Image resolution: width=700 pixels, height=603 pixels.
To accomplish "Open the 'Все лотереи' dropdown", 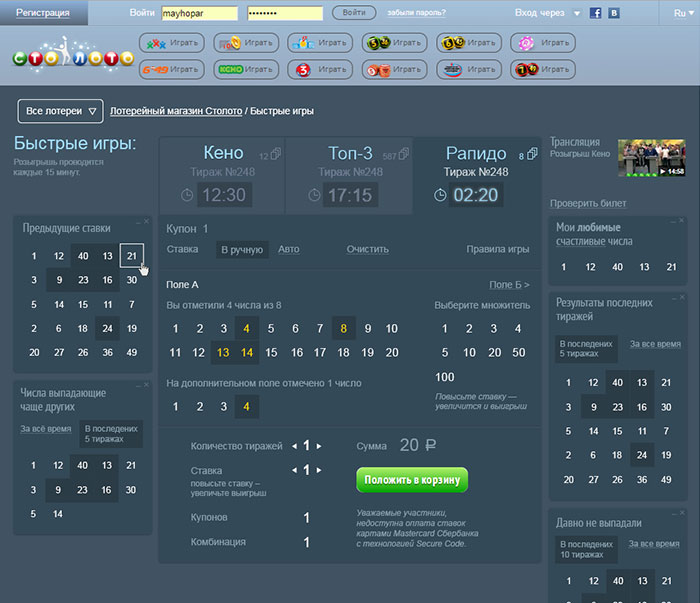I will pyautogui.click(x=61, y=111).
